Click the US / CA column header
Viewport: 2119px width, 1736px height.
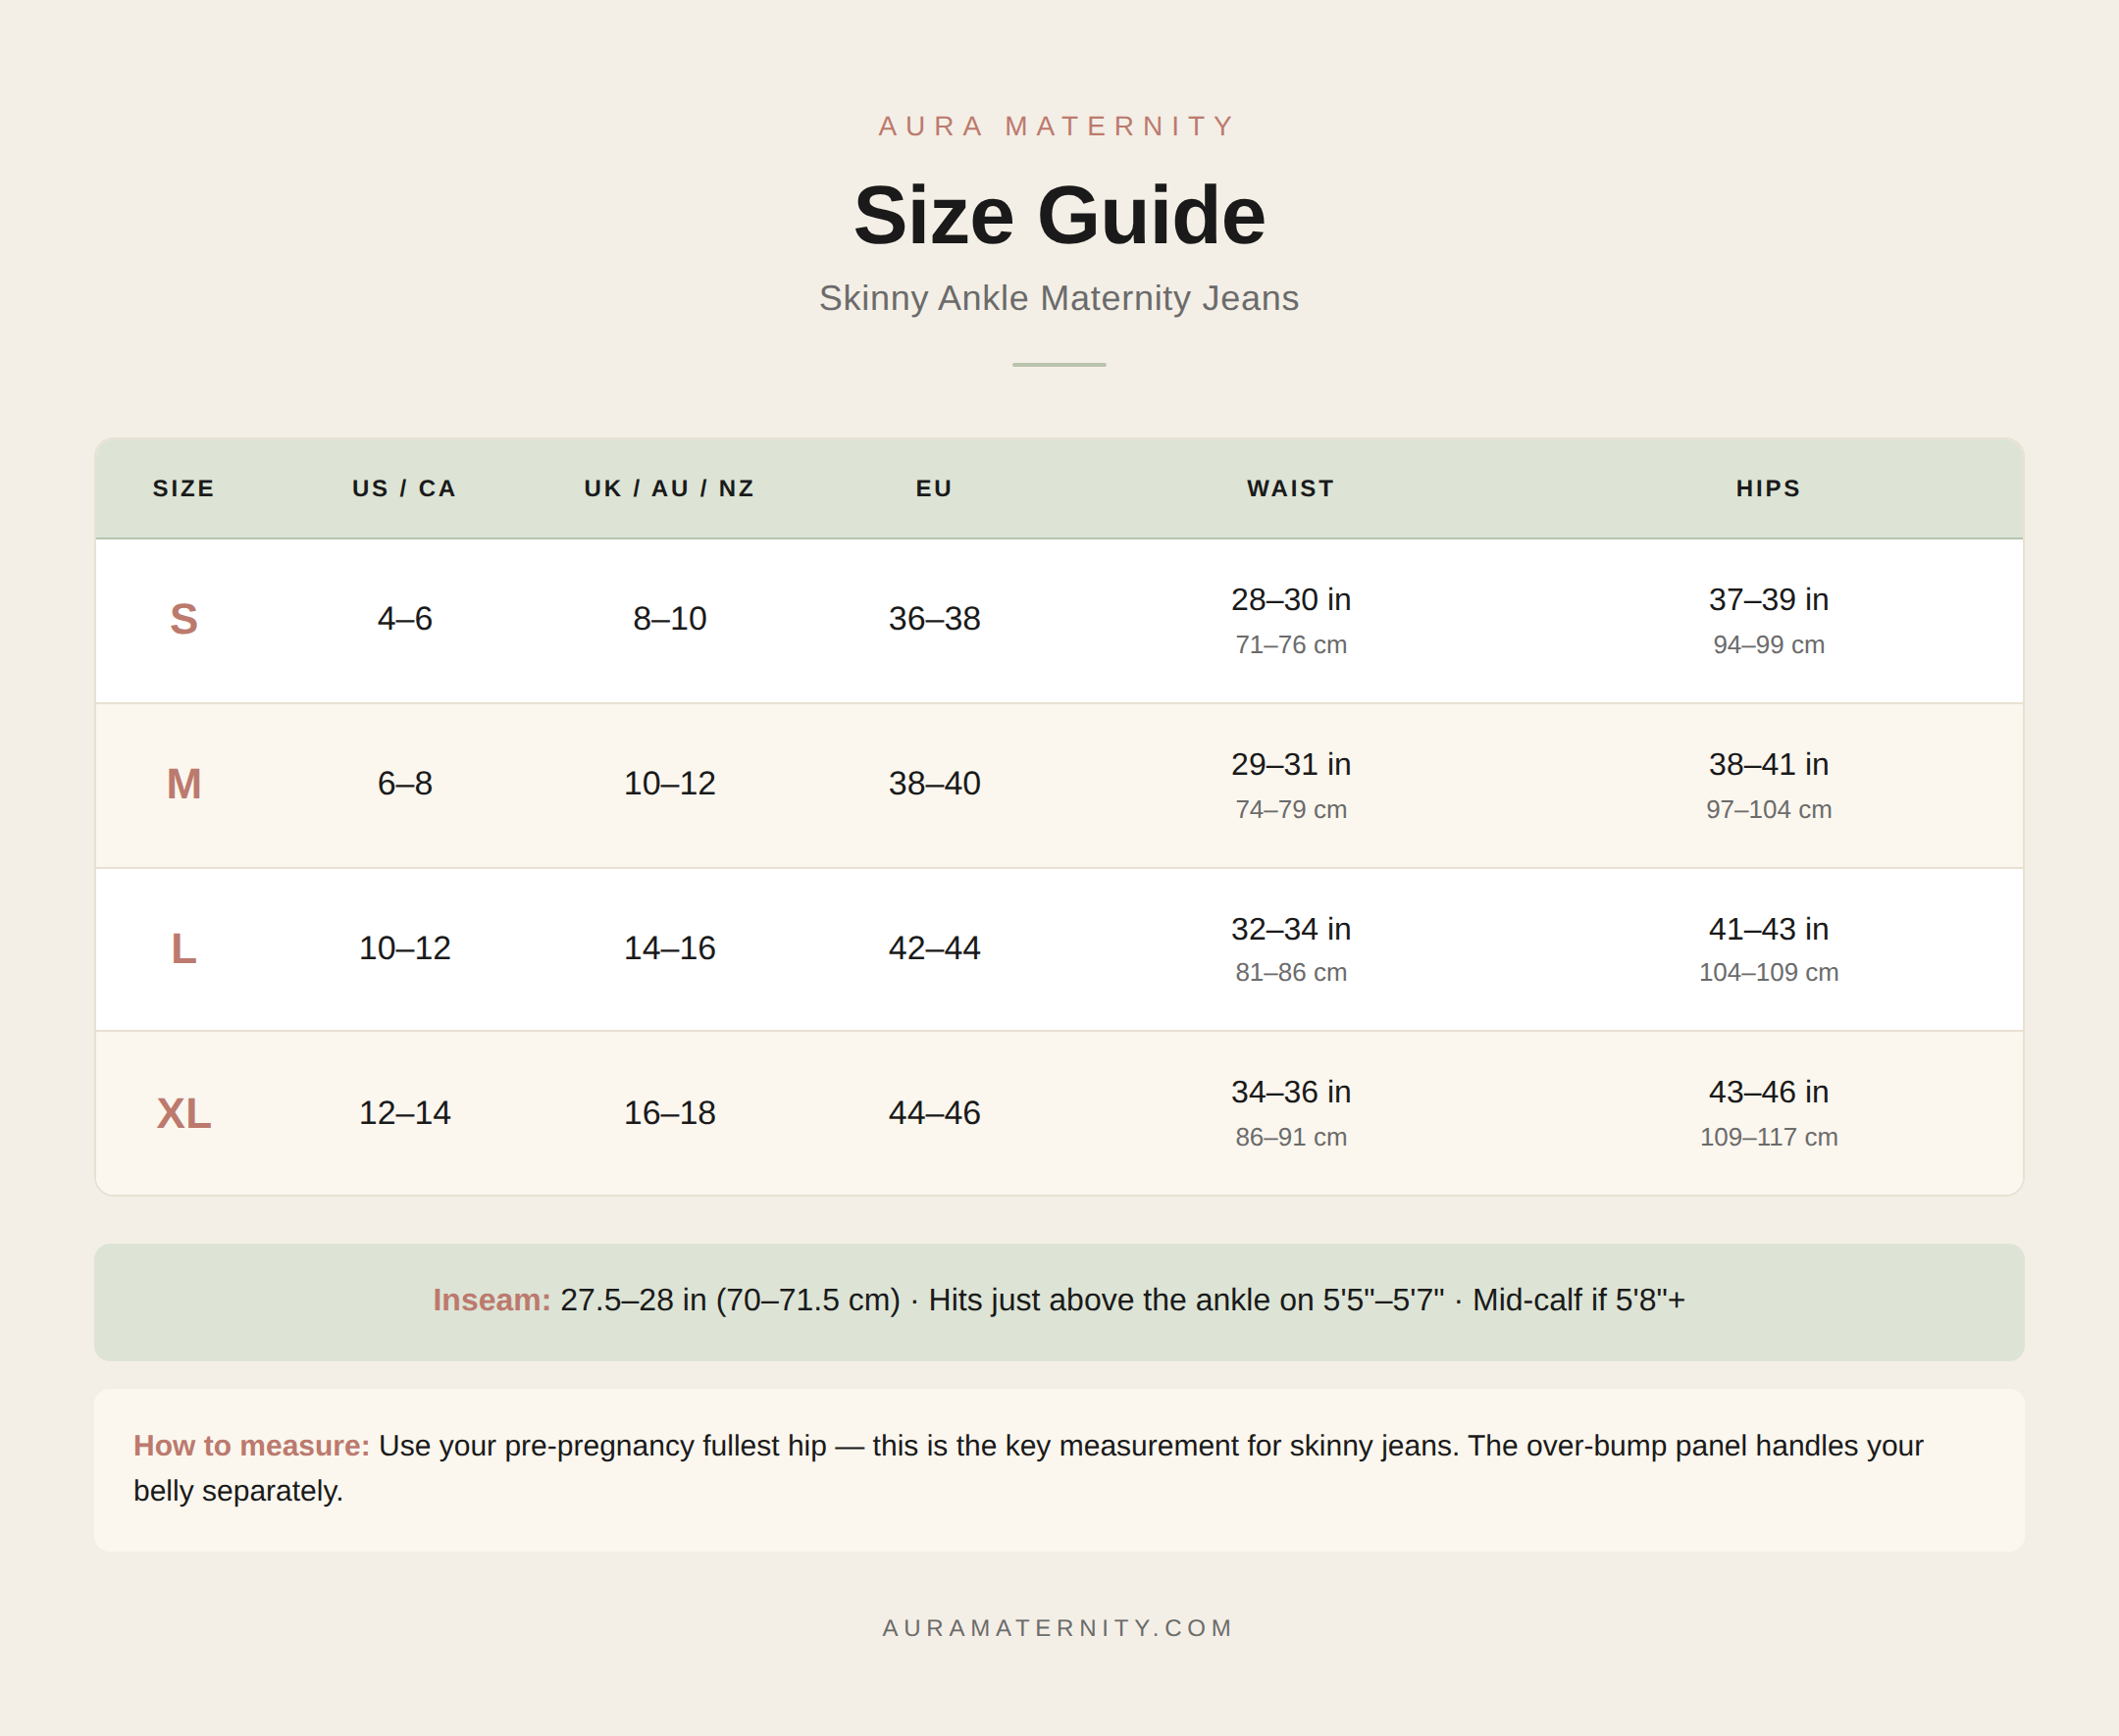coord(404,488)
